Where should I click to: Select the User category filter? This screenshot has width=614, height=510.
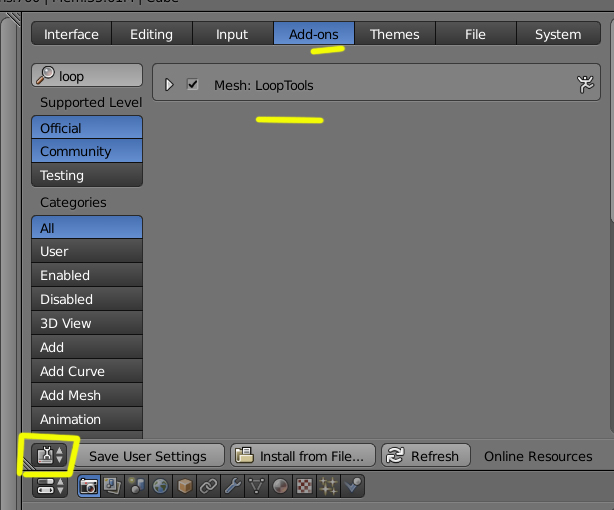click(x=87, y=251)
